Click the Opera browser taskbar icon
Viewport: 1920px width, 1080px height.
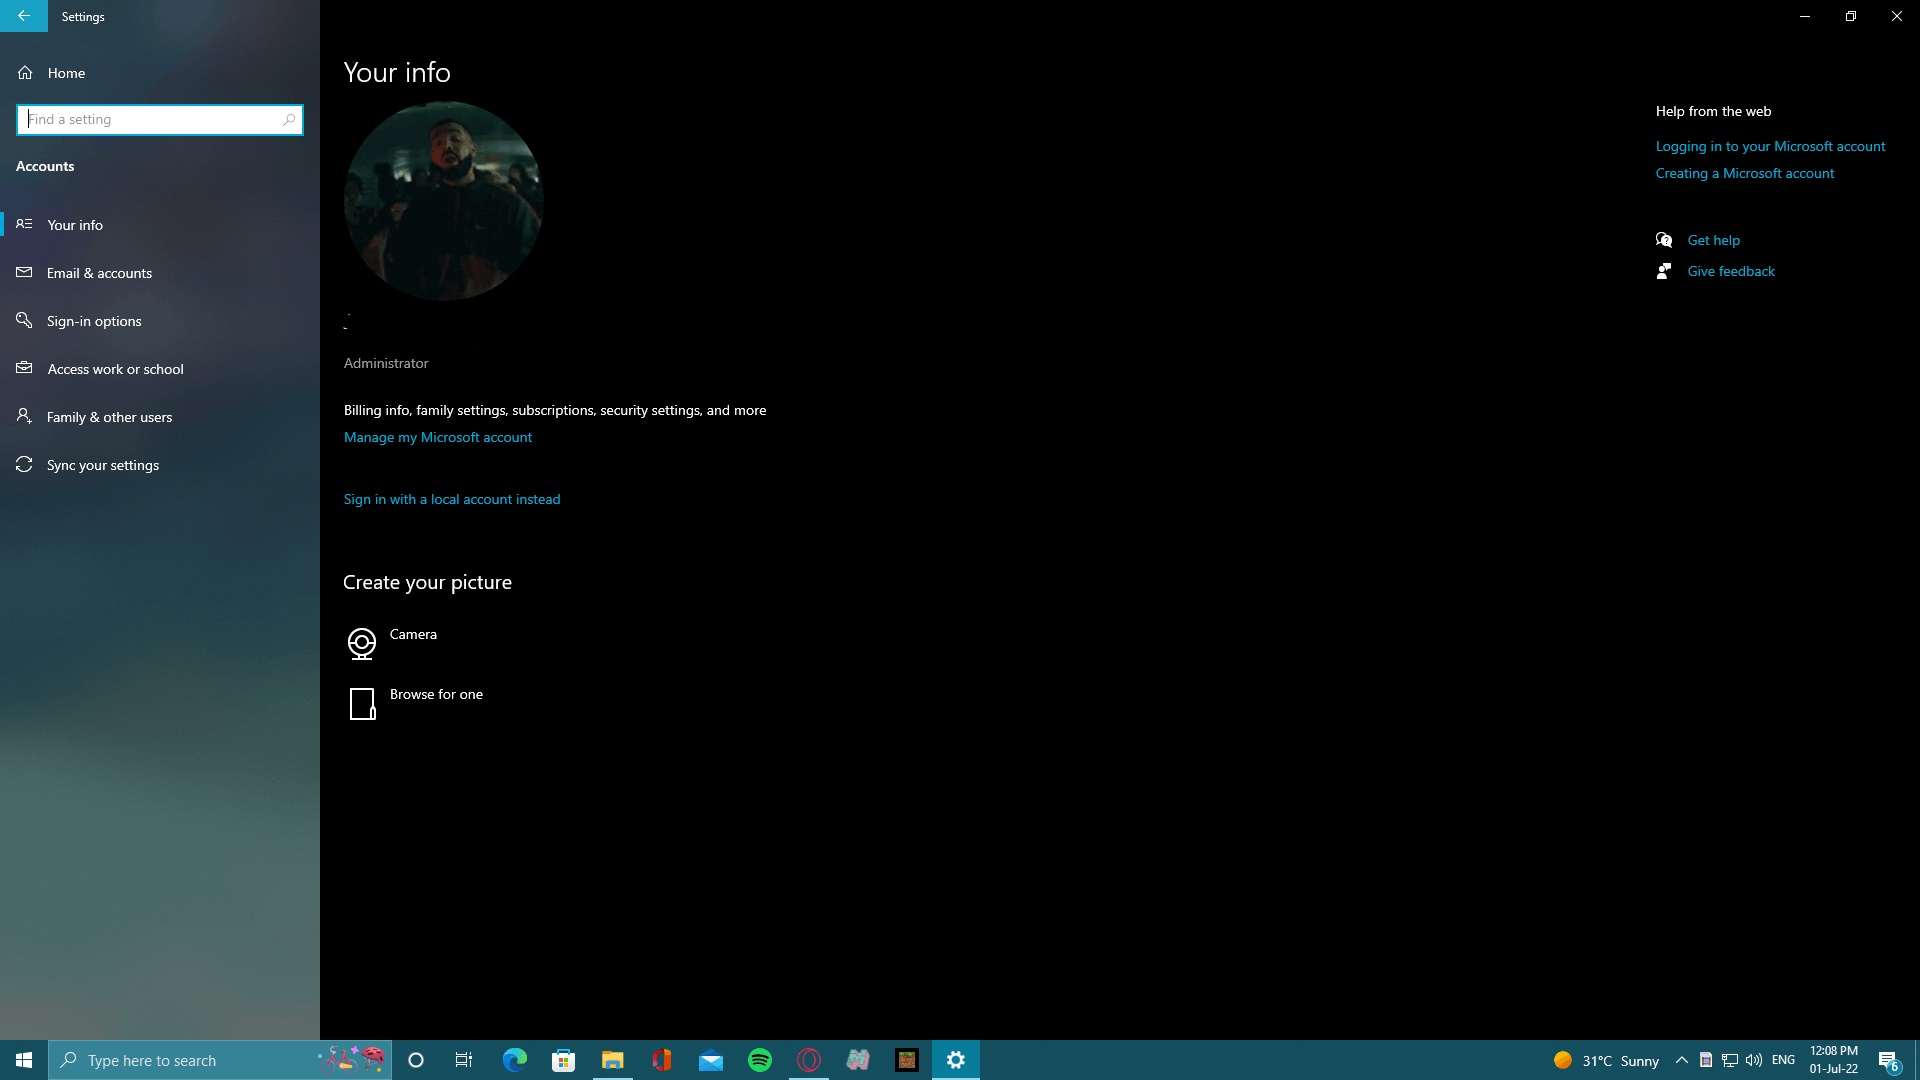pyautogui.click(x=808, y=1059)
